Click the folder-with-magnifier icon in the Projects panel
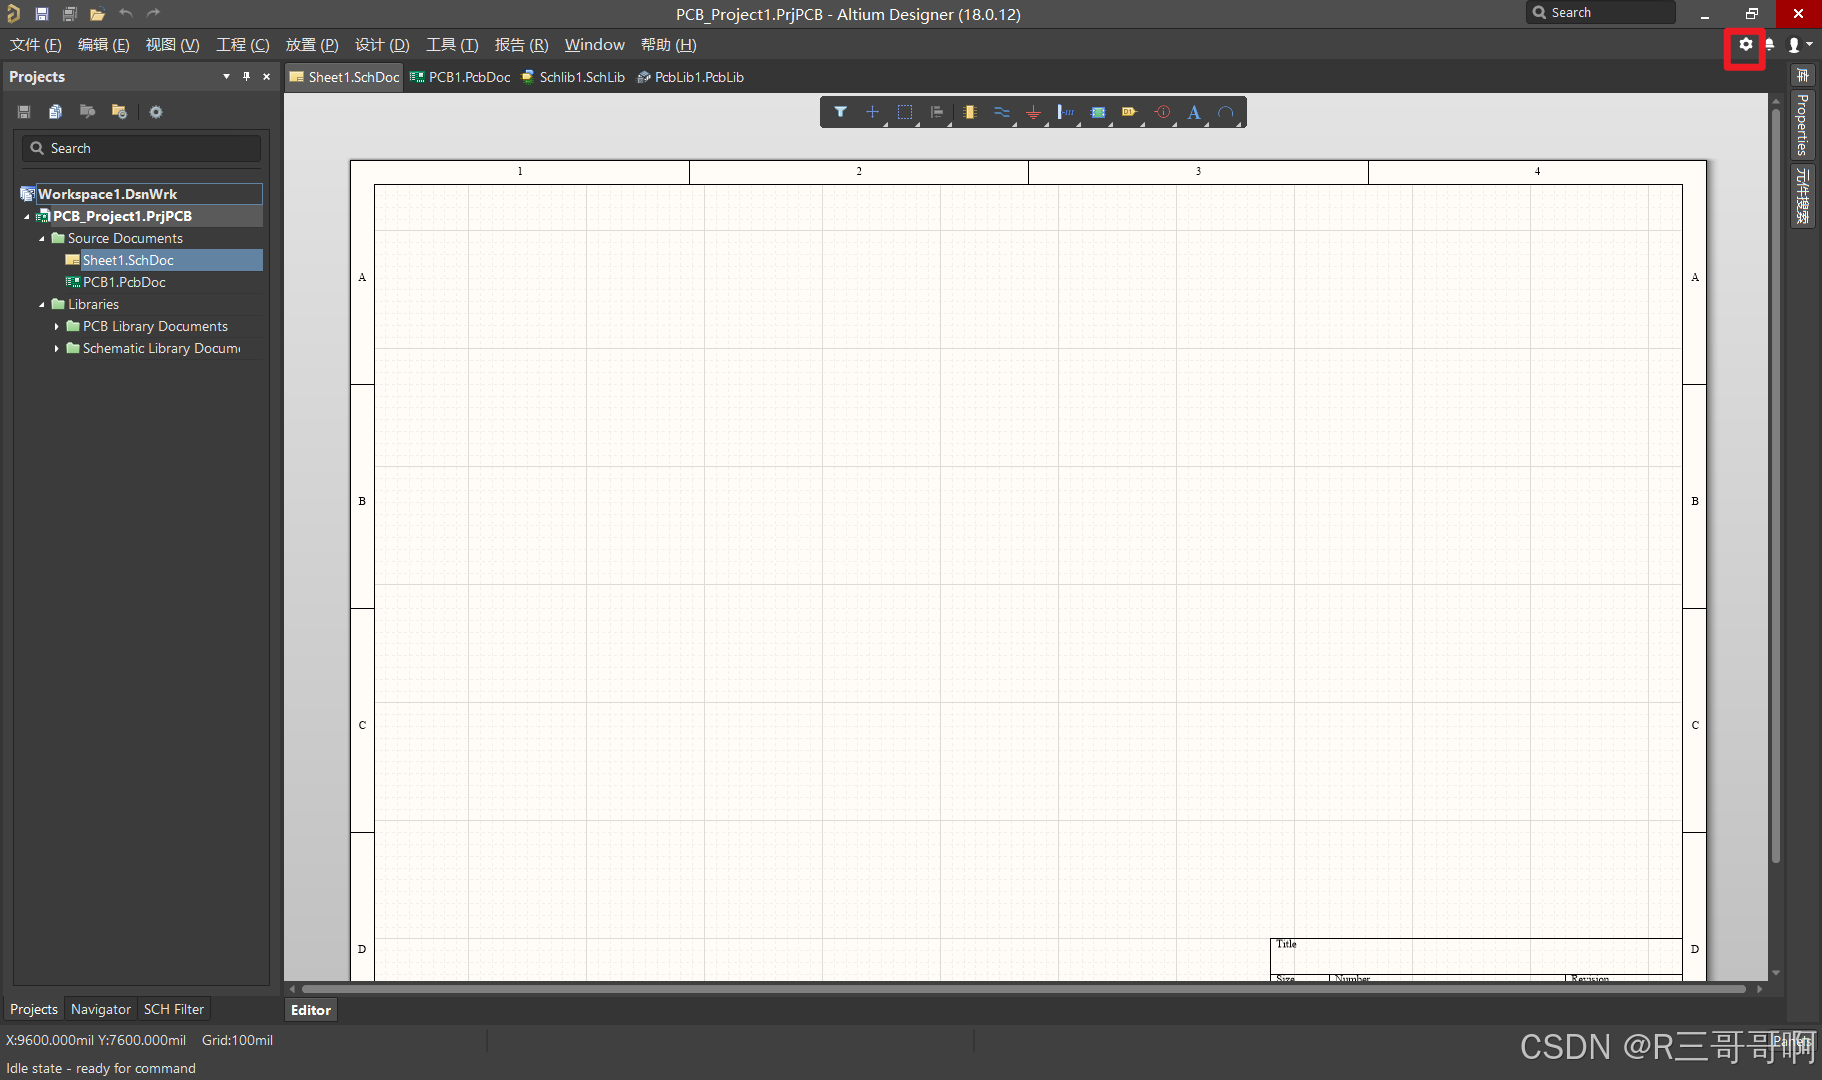1822x1080 pixels. click(x=88, y=112)
